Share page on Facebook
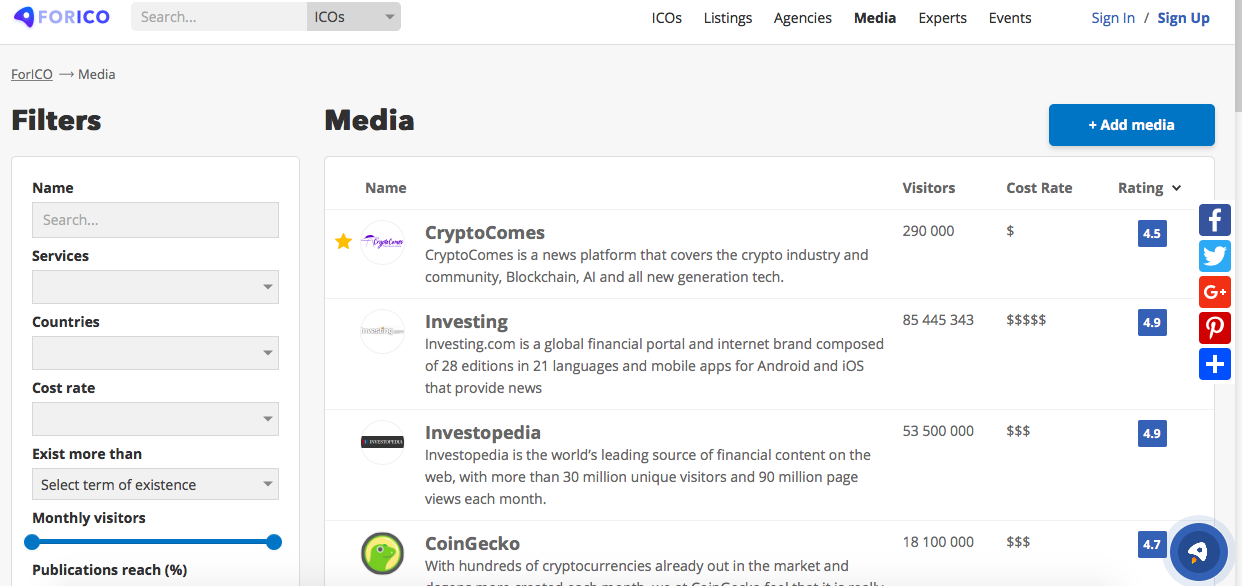The height and width of the screenshot is (586, 1242). click(1215, 220)
